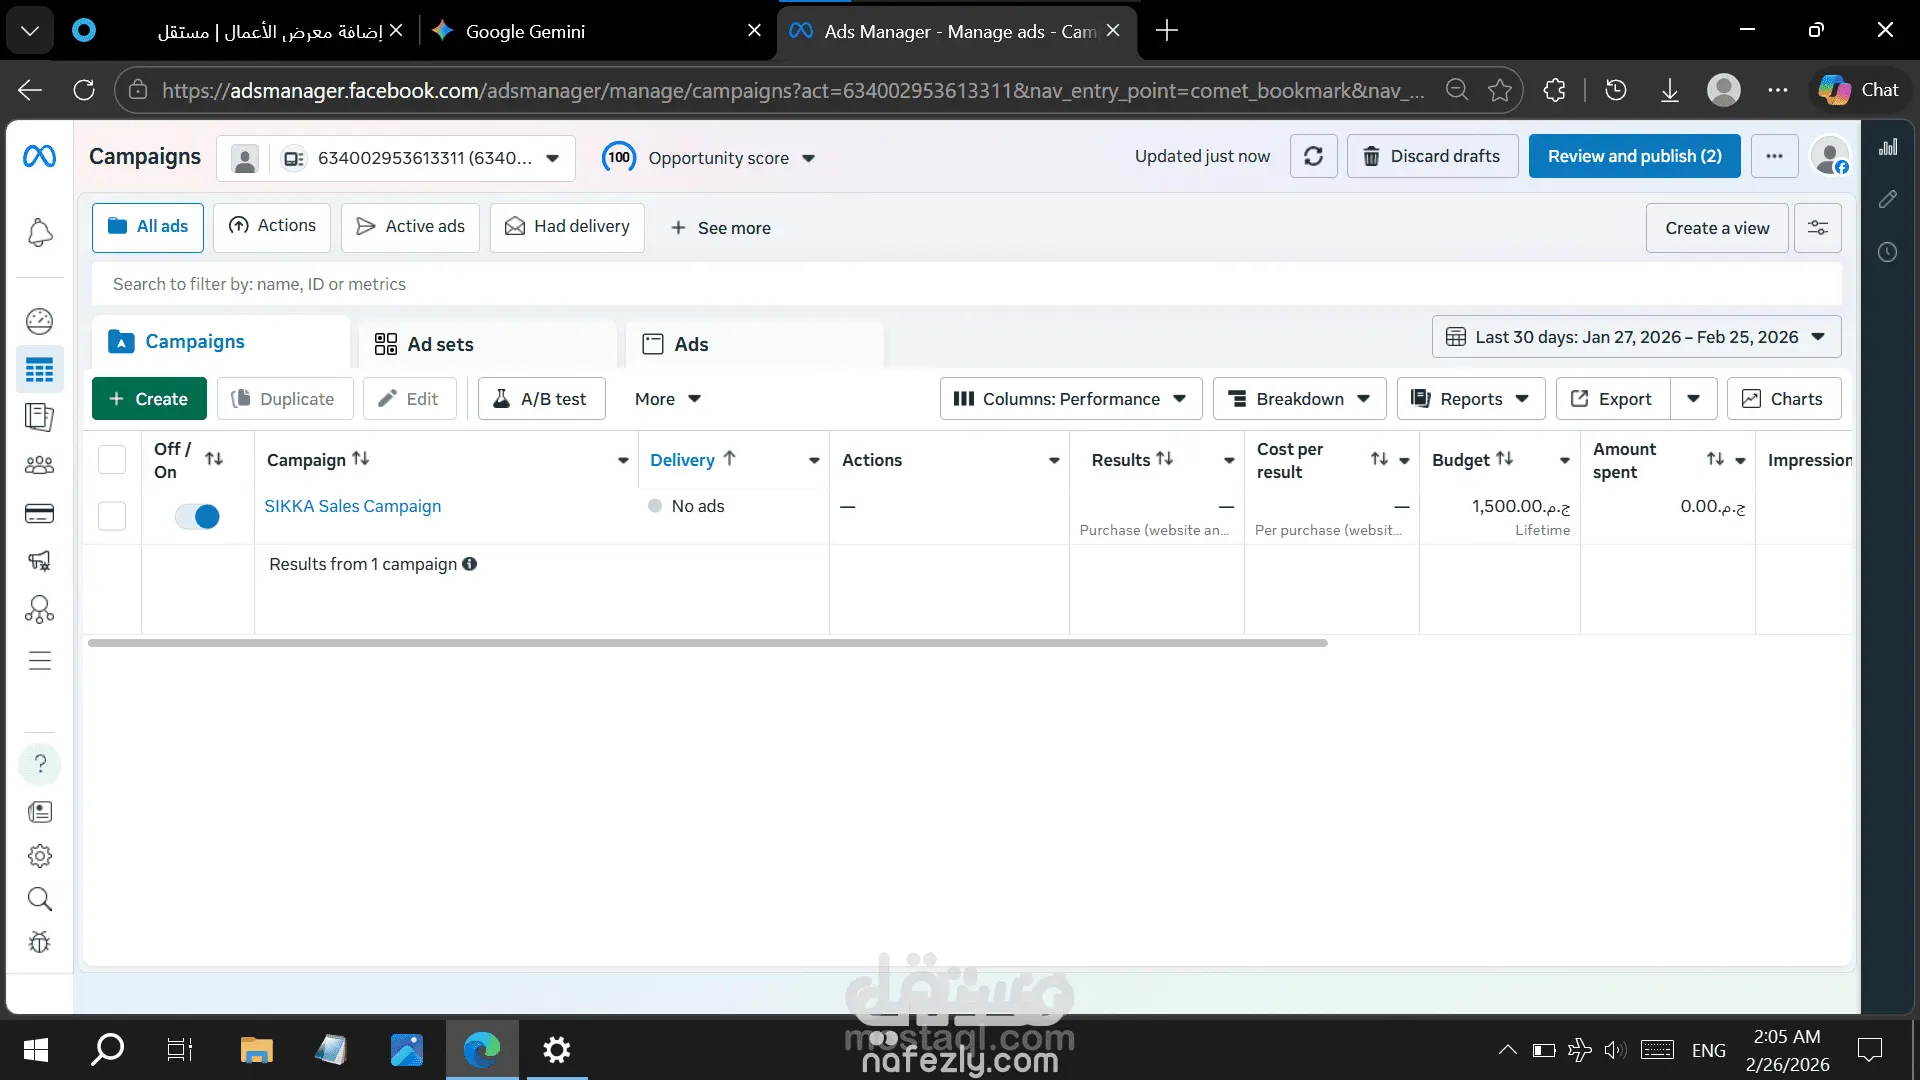Click the refresh data icon button
The image size is (1920, 1080).
click(1313, 156)
